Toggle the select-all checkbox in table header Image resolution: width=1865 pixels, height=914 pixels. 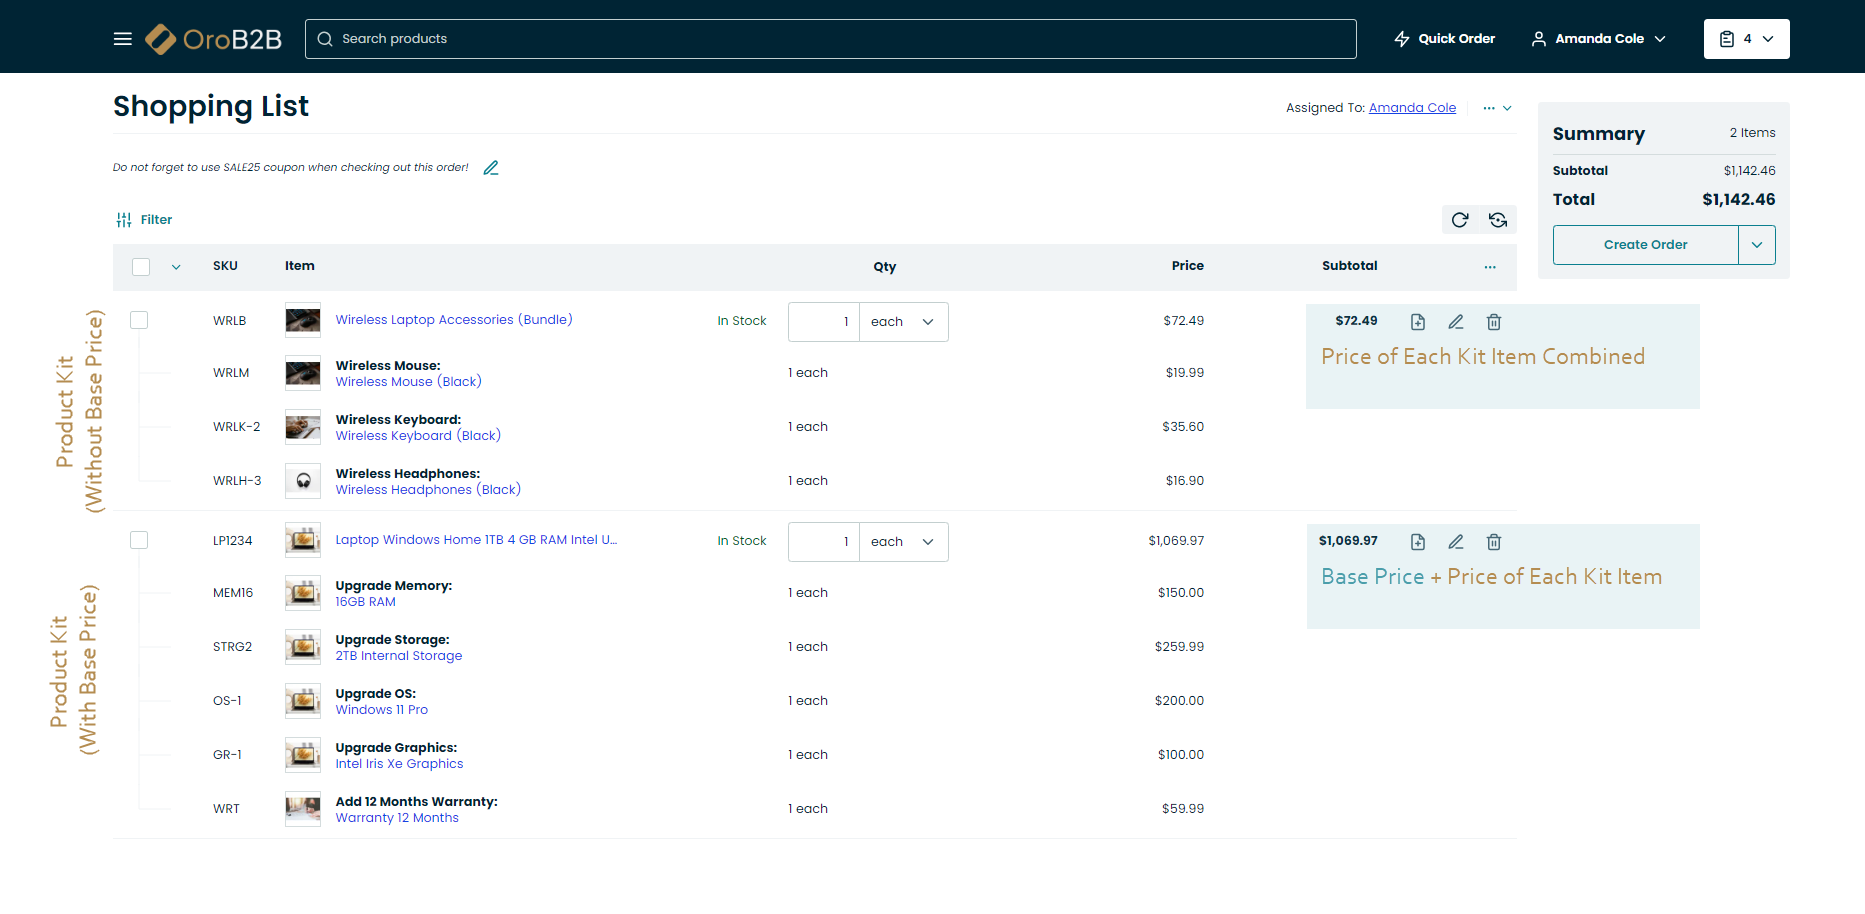141,267
